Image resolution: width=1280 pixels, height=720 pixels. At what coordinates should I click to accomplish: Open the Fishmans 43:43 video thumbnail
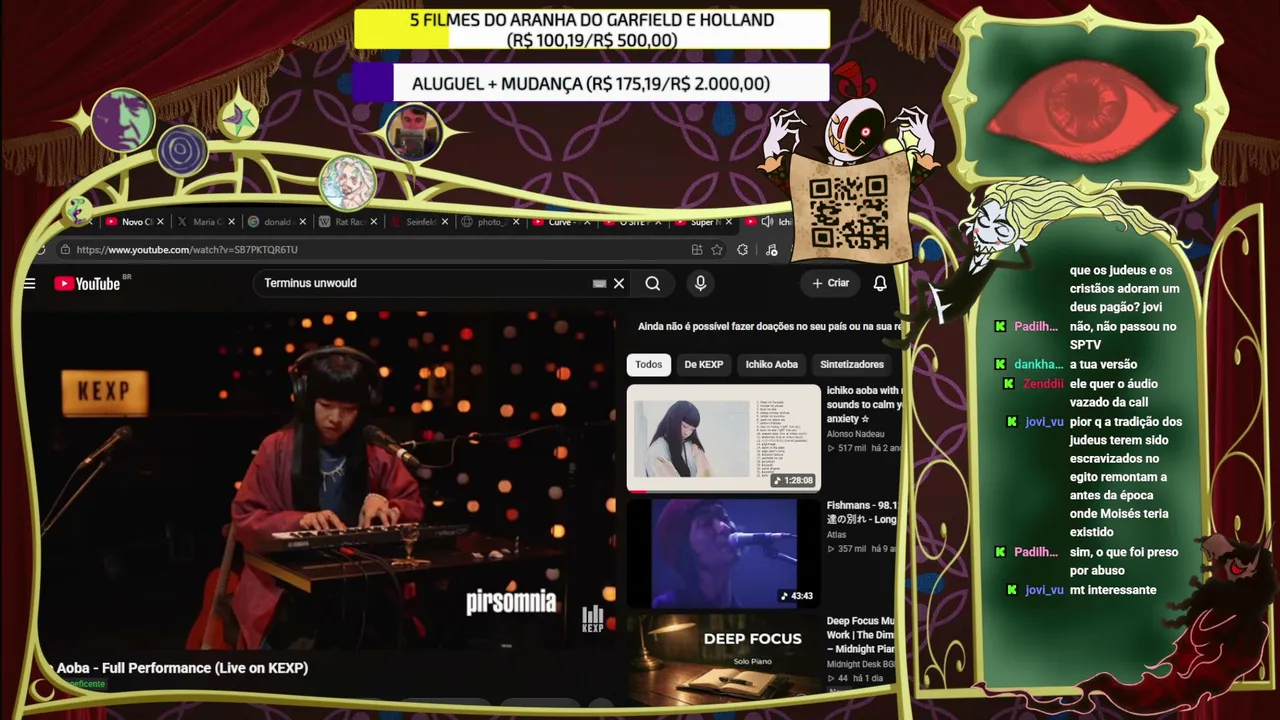tap(724, 553)
